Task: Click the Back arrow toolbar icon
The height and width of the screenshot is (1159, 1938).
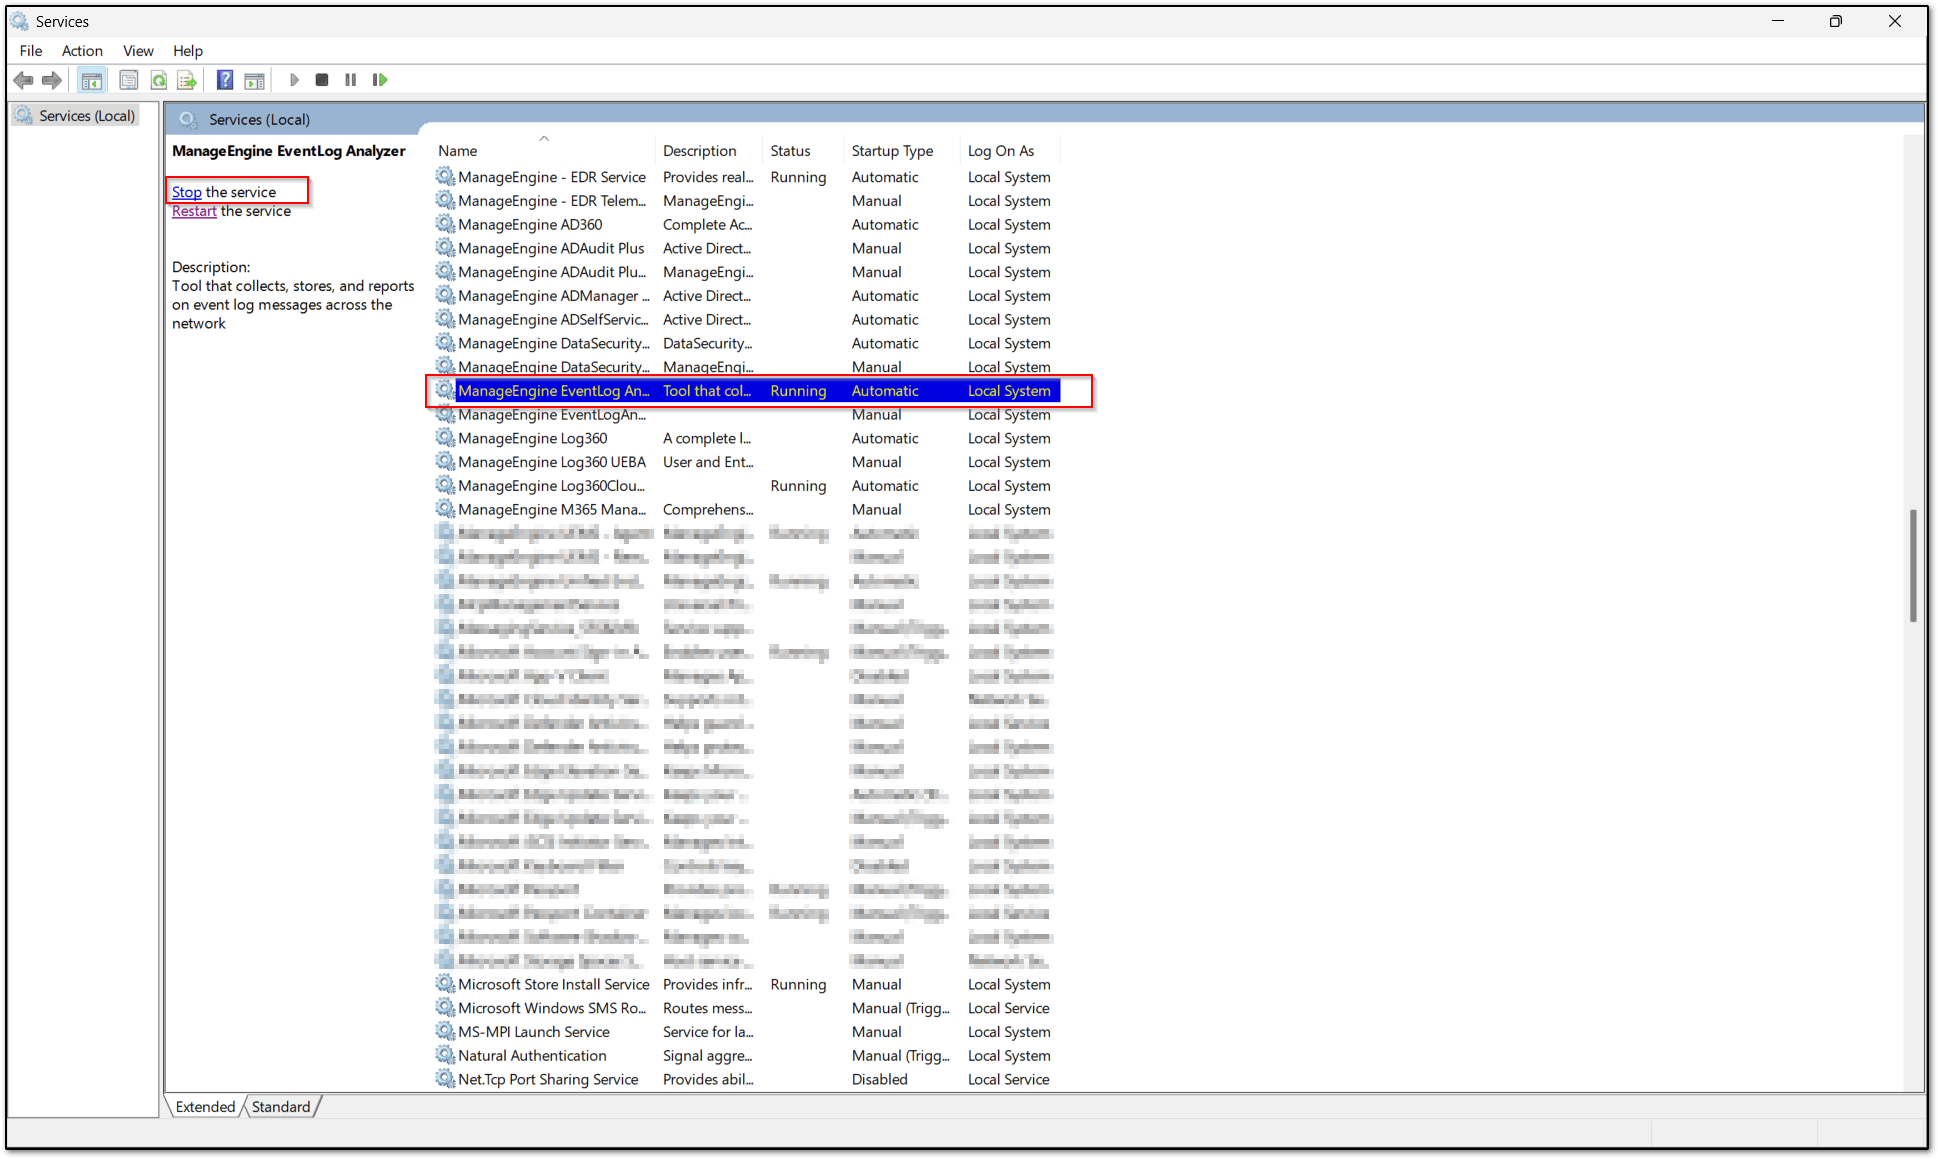Action: [x=23, y=80]
